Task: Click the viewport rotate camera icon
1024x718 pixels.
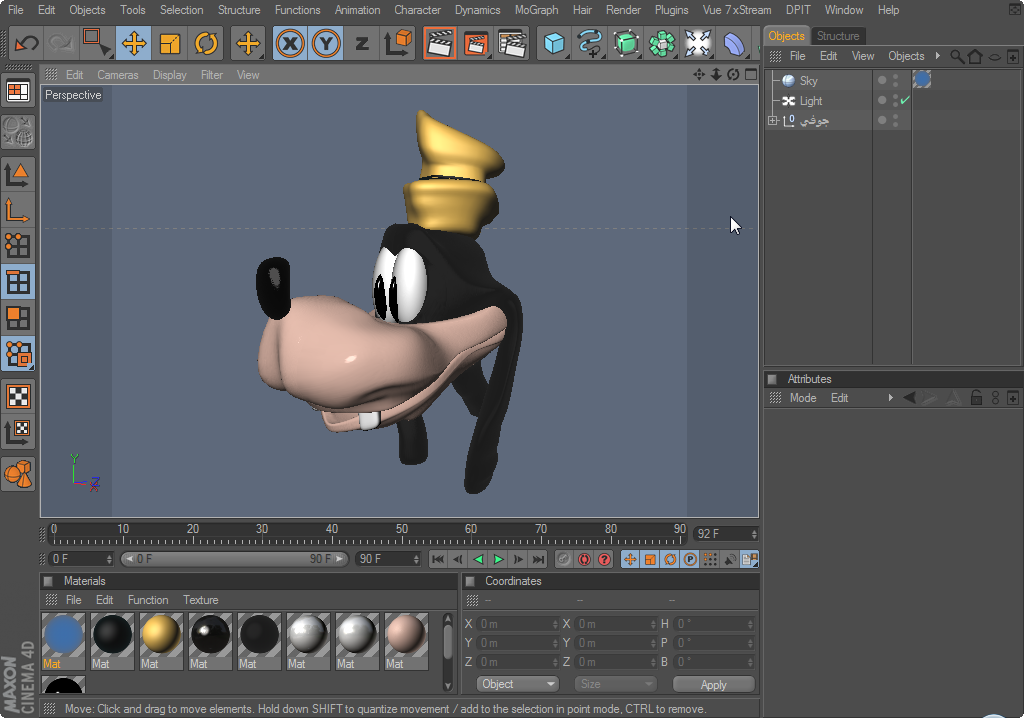Action: (733, 74)
